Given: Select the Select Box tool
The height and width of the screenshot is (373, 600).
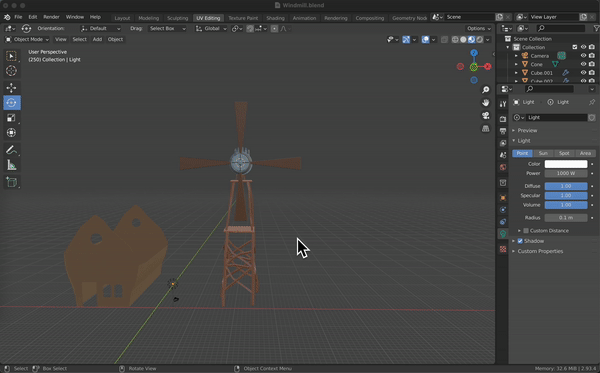Looking at the screenshot, I should pos(11,56).
